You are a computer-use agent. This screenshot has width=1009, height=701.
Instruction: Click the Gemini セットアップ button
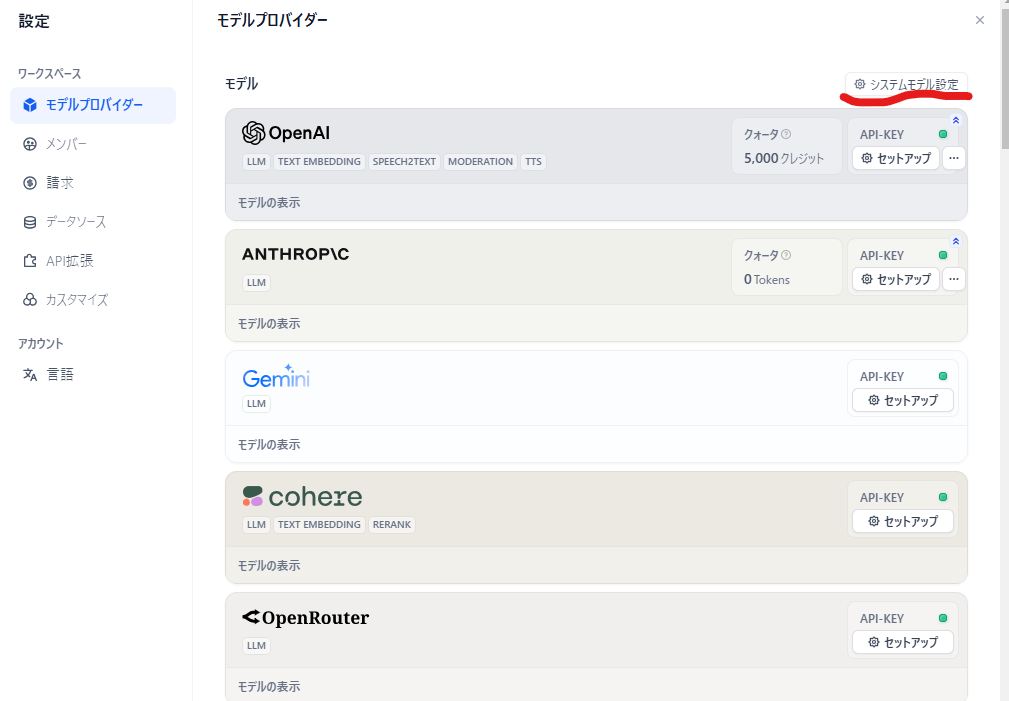(903, 400)
